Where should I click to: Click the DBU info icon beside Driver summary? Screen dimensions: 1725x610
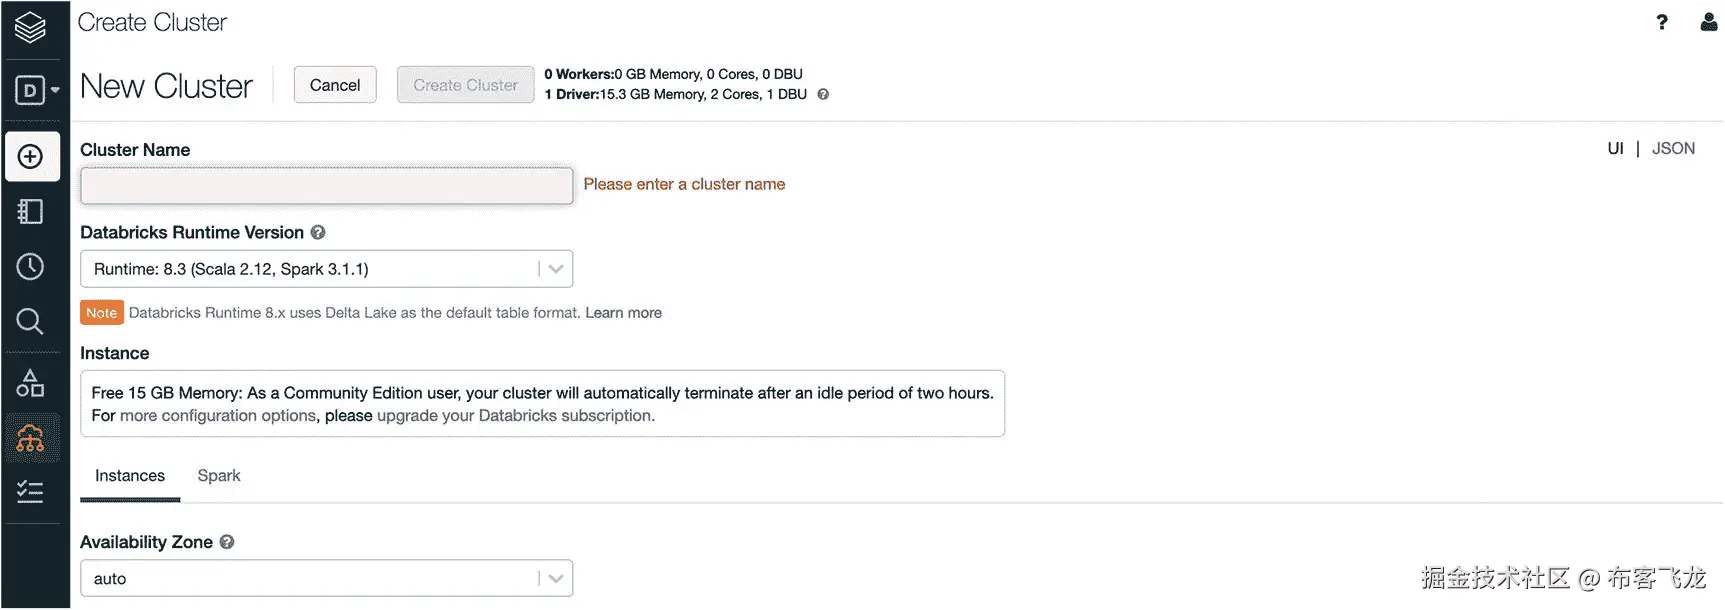[x=823, y=94]
